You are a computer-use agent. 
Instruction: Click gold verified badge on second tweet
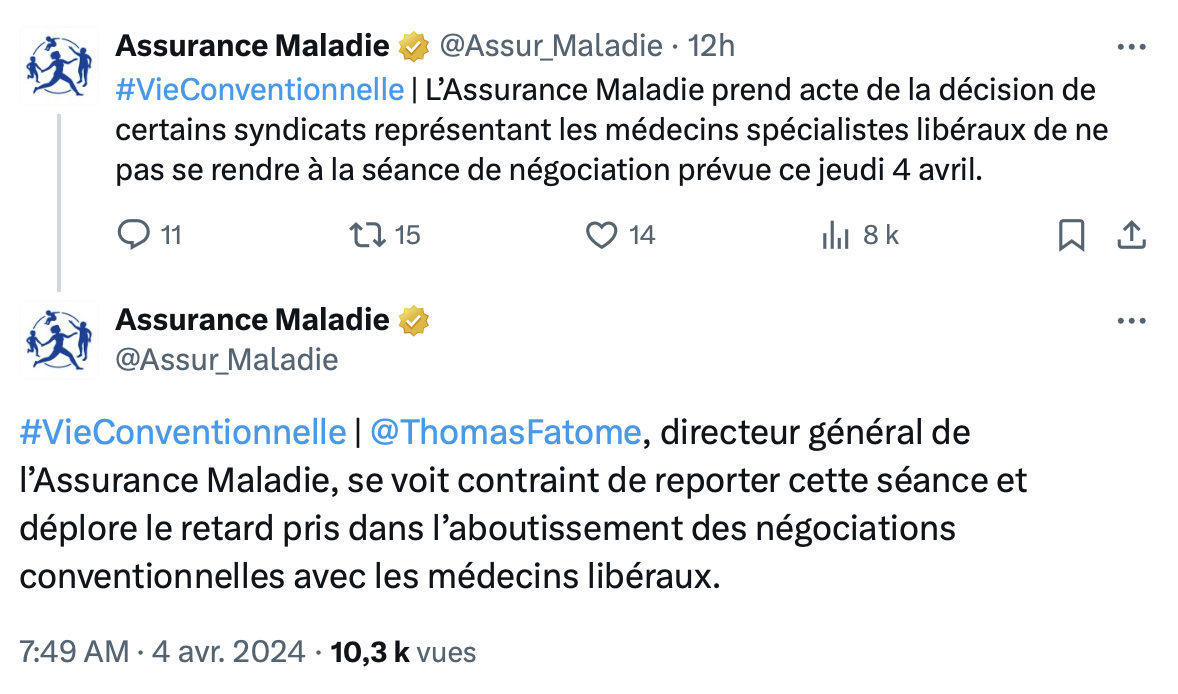[413, 321]
